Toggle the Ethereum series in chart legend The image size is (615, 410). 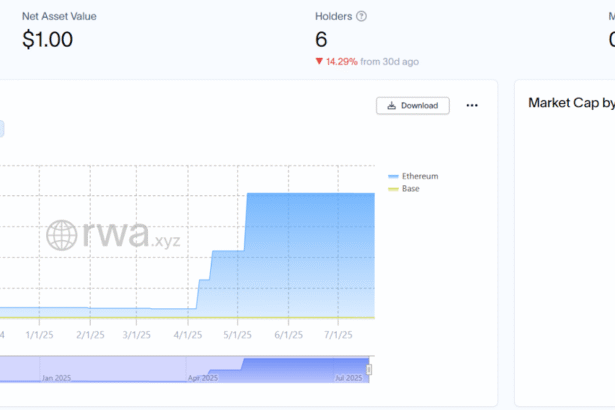tap(419, 176)
